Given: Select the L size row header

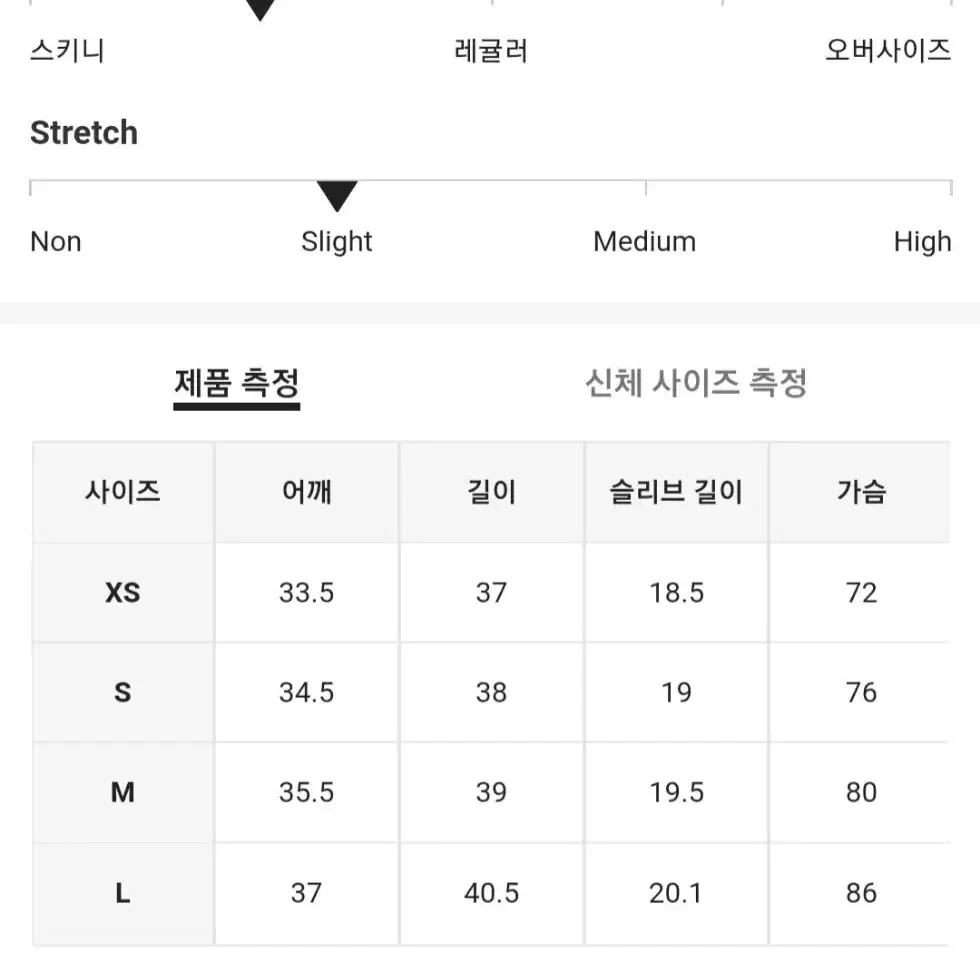Looking at the screenshot, I should point(123,894).
